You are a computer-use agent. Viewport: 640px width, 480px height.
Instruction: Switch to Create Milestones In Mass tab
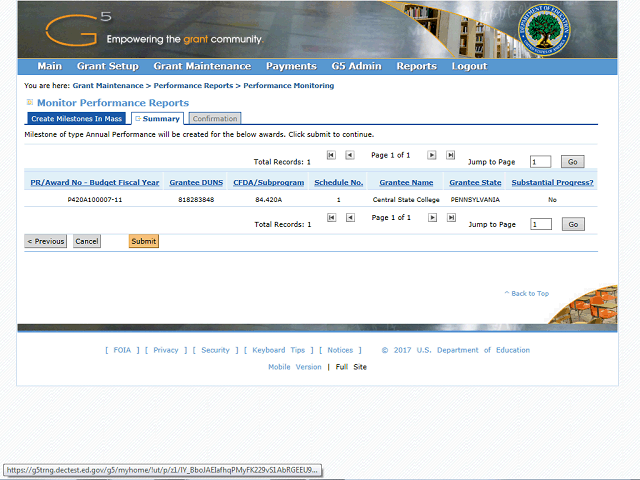(x=77, y=119)
